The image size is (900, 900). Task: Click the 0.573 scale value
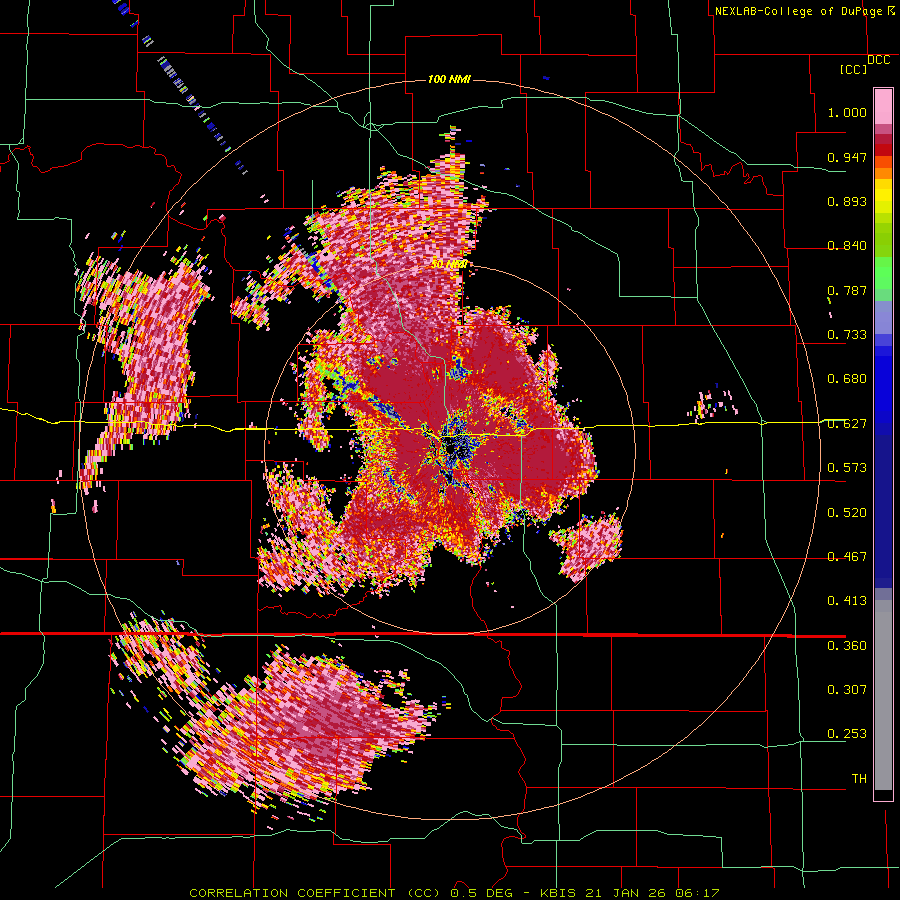pyautogui.click(x=847, y=468)
